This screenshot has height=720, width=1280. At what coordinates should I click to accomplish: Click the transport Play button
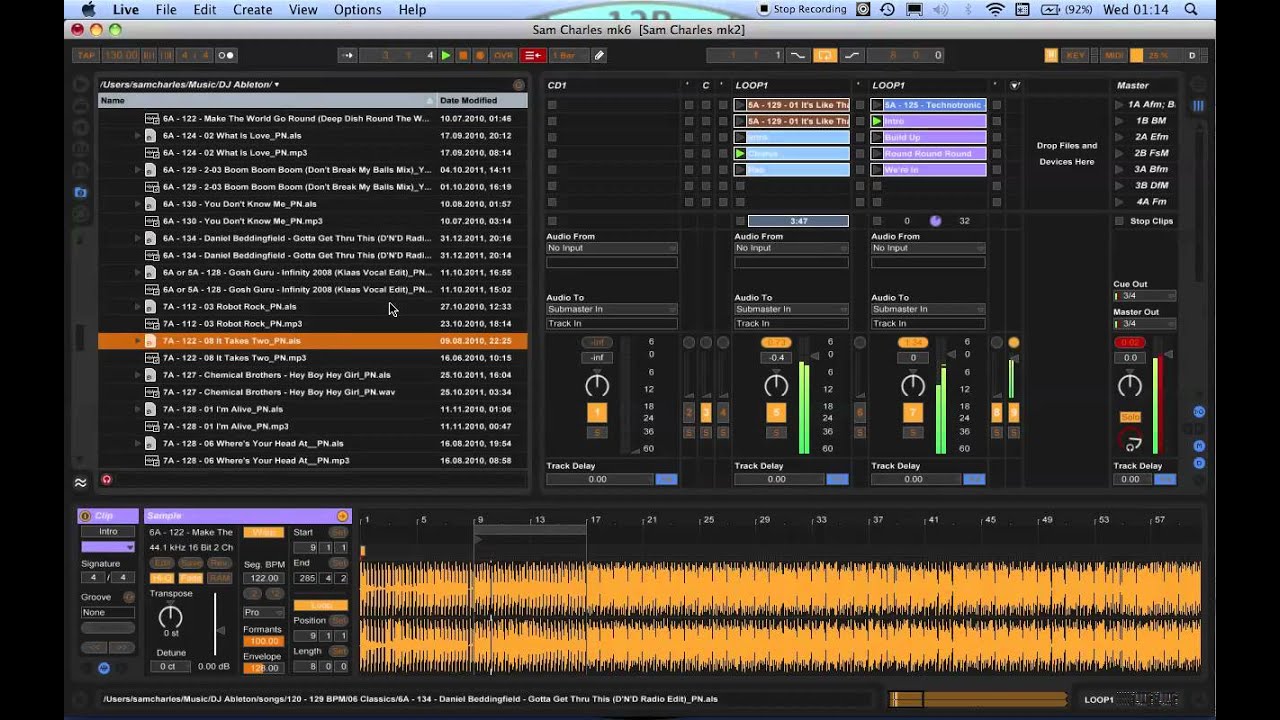click(446, 55)
